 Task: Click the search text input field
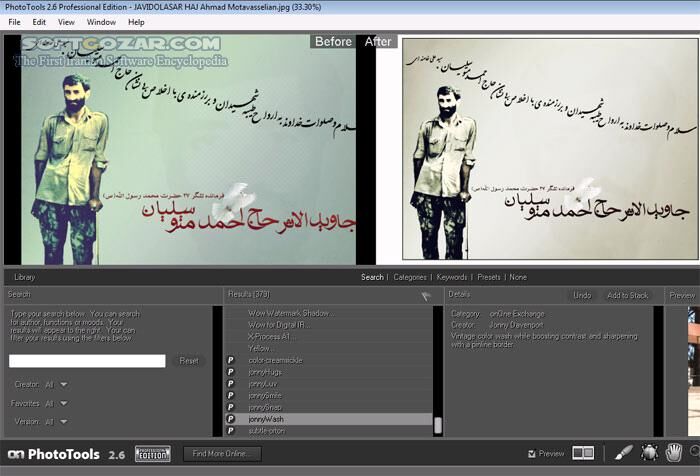point(87,361)
